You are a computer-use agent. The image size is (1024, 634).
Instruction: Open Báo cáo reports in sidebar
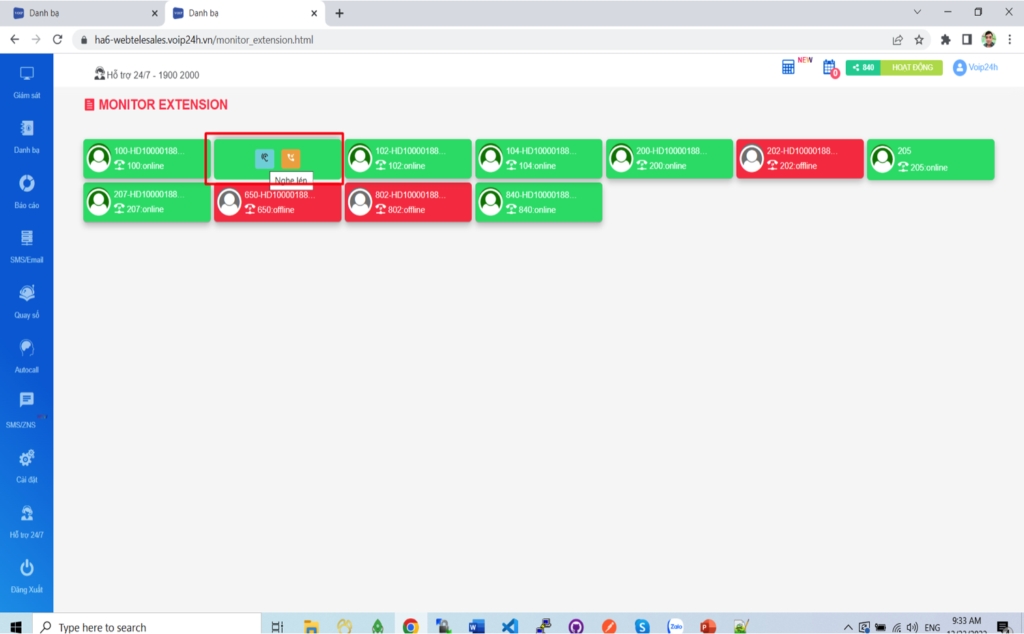[x=27, y=191]
